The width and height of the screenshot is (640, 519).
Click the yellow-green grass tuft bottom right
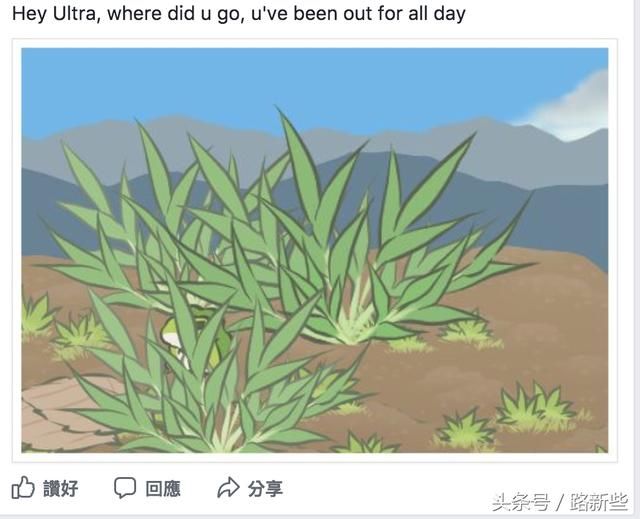tap(539, 406)
